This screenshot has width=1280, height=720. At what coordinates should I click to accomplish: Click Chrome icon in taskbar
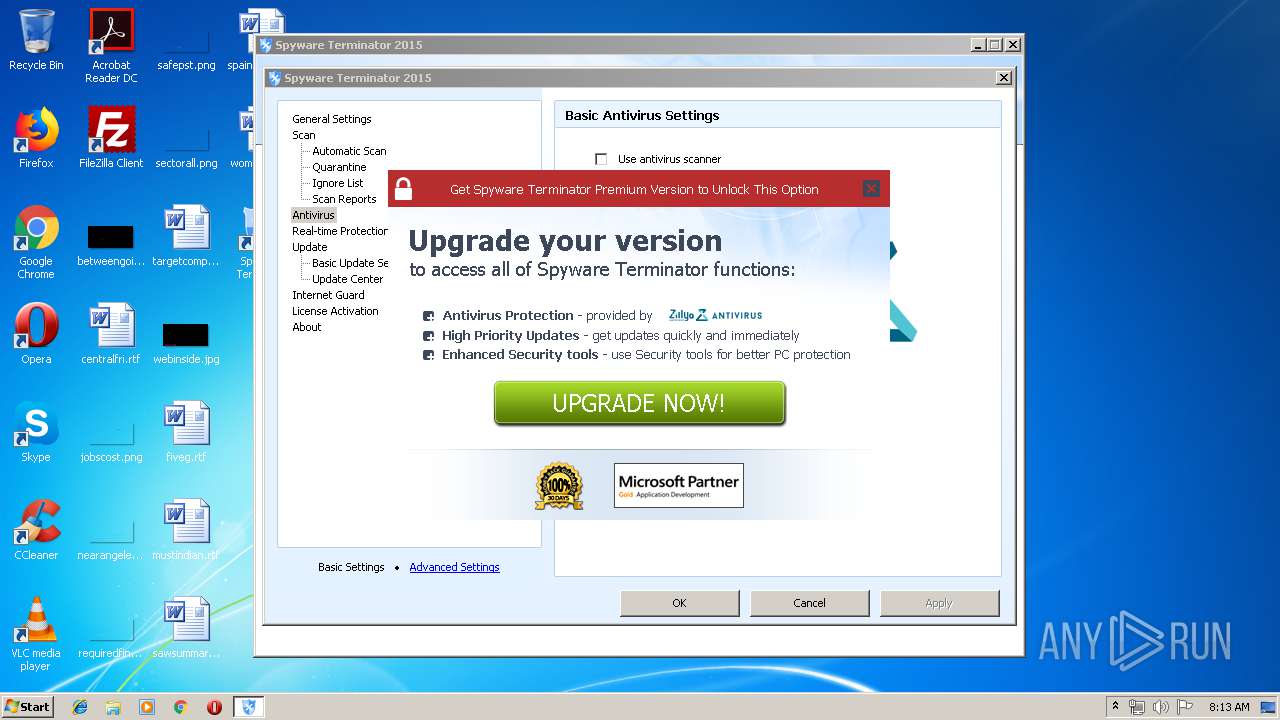tap(181, 707)
